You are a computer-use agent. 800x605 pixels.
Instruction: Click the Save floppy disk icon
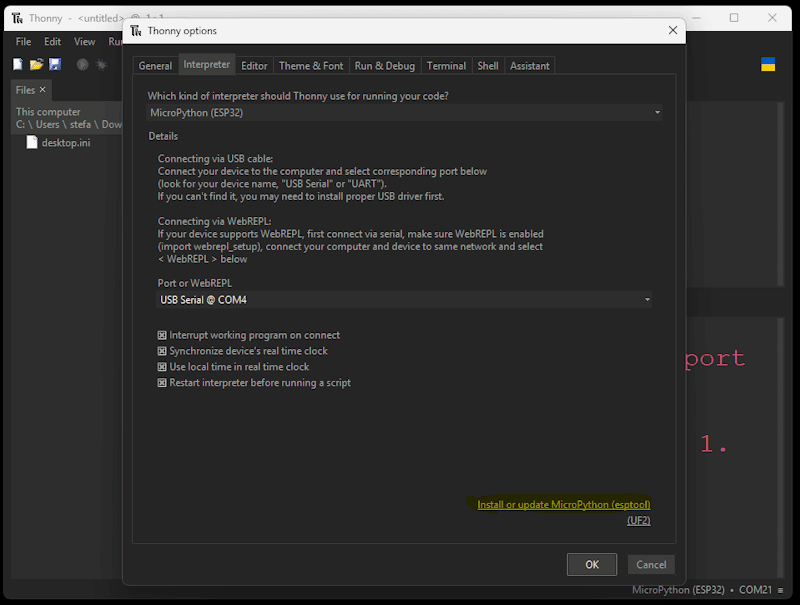tap(55, 65)
